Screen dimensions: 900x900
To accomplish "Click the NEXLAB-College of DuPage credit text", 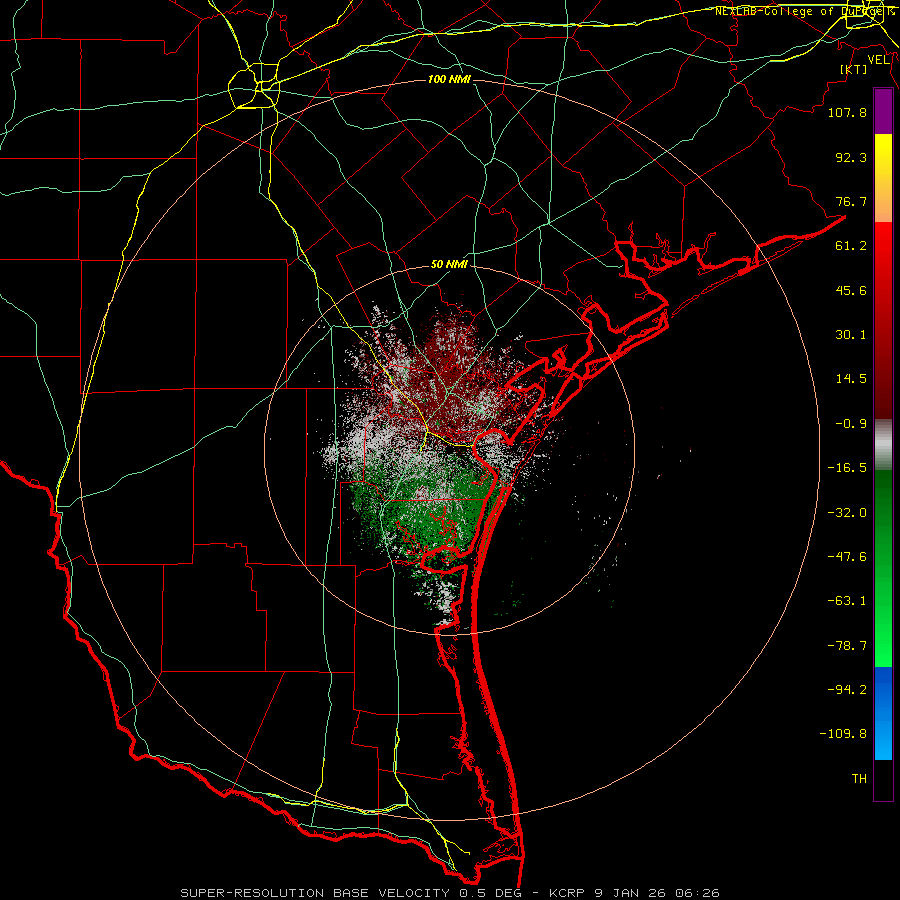I will (804, 11).
